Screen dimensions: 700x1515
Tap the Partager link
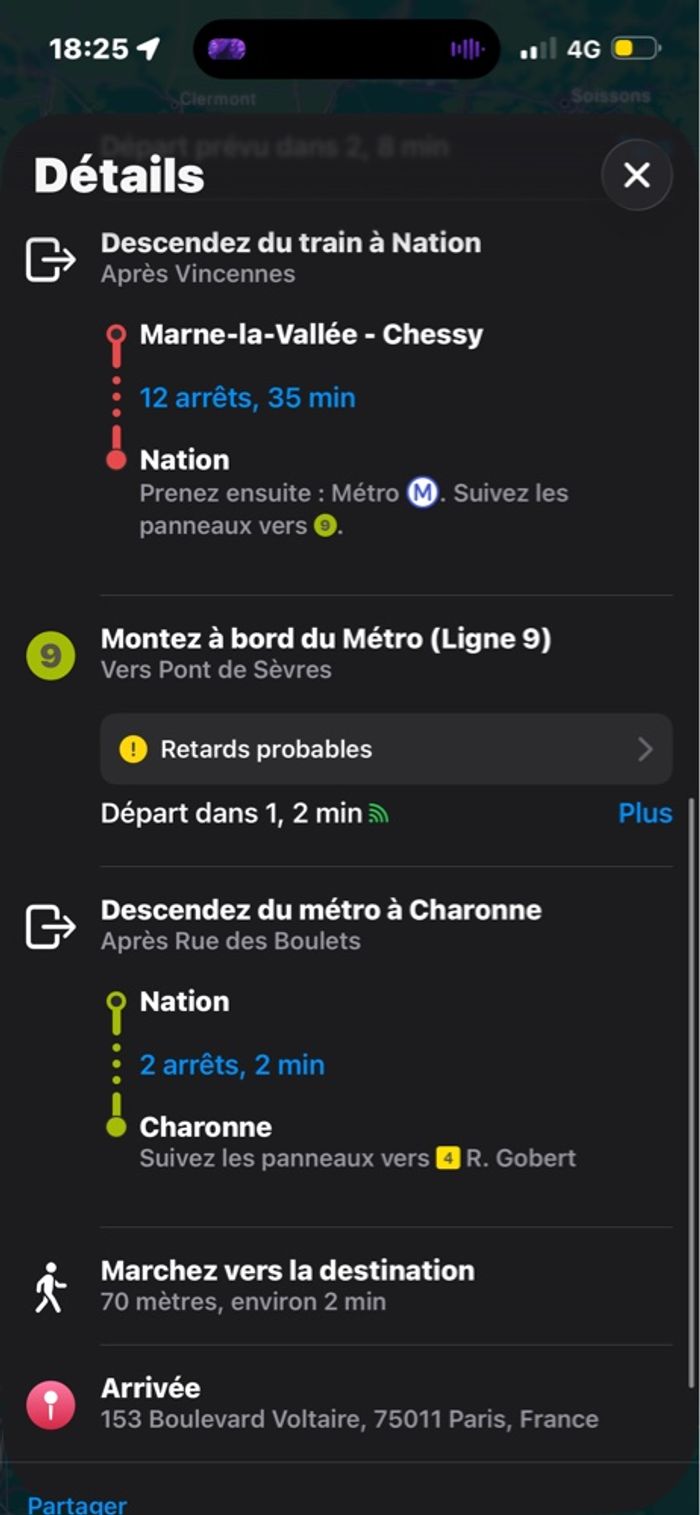(77, 1504)
